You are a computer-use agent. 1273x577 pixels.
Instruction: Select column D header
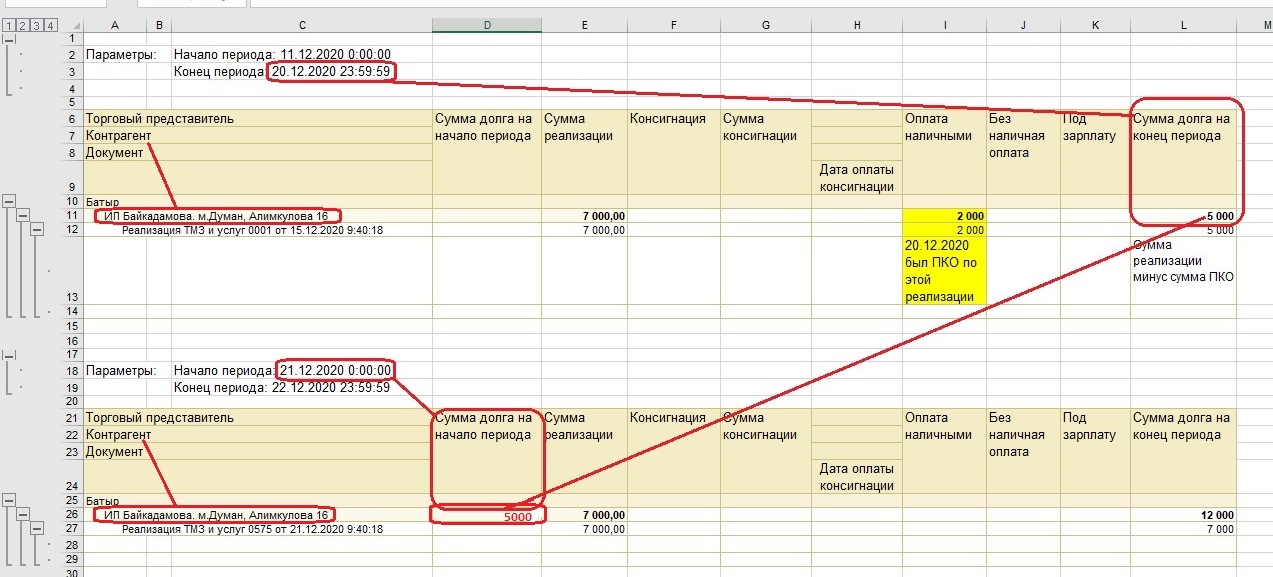pyautogui.click(x=486, y=24)
